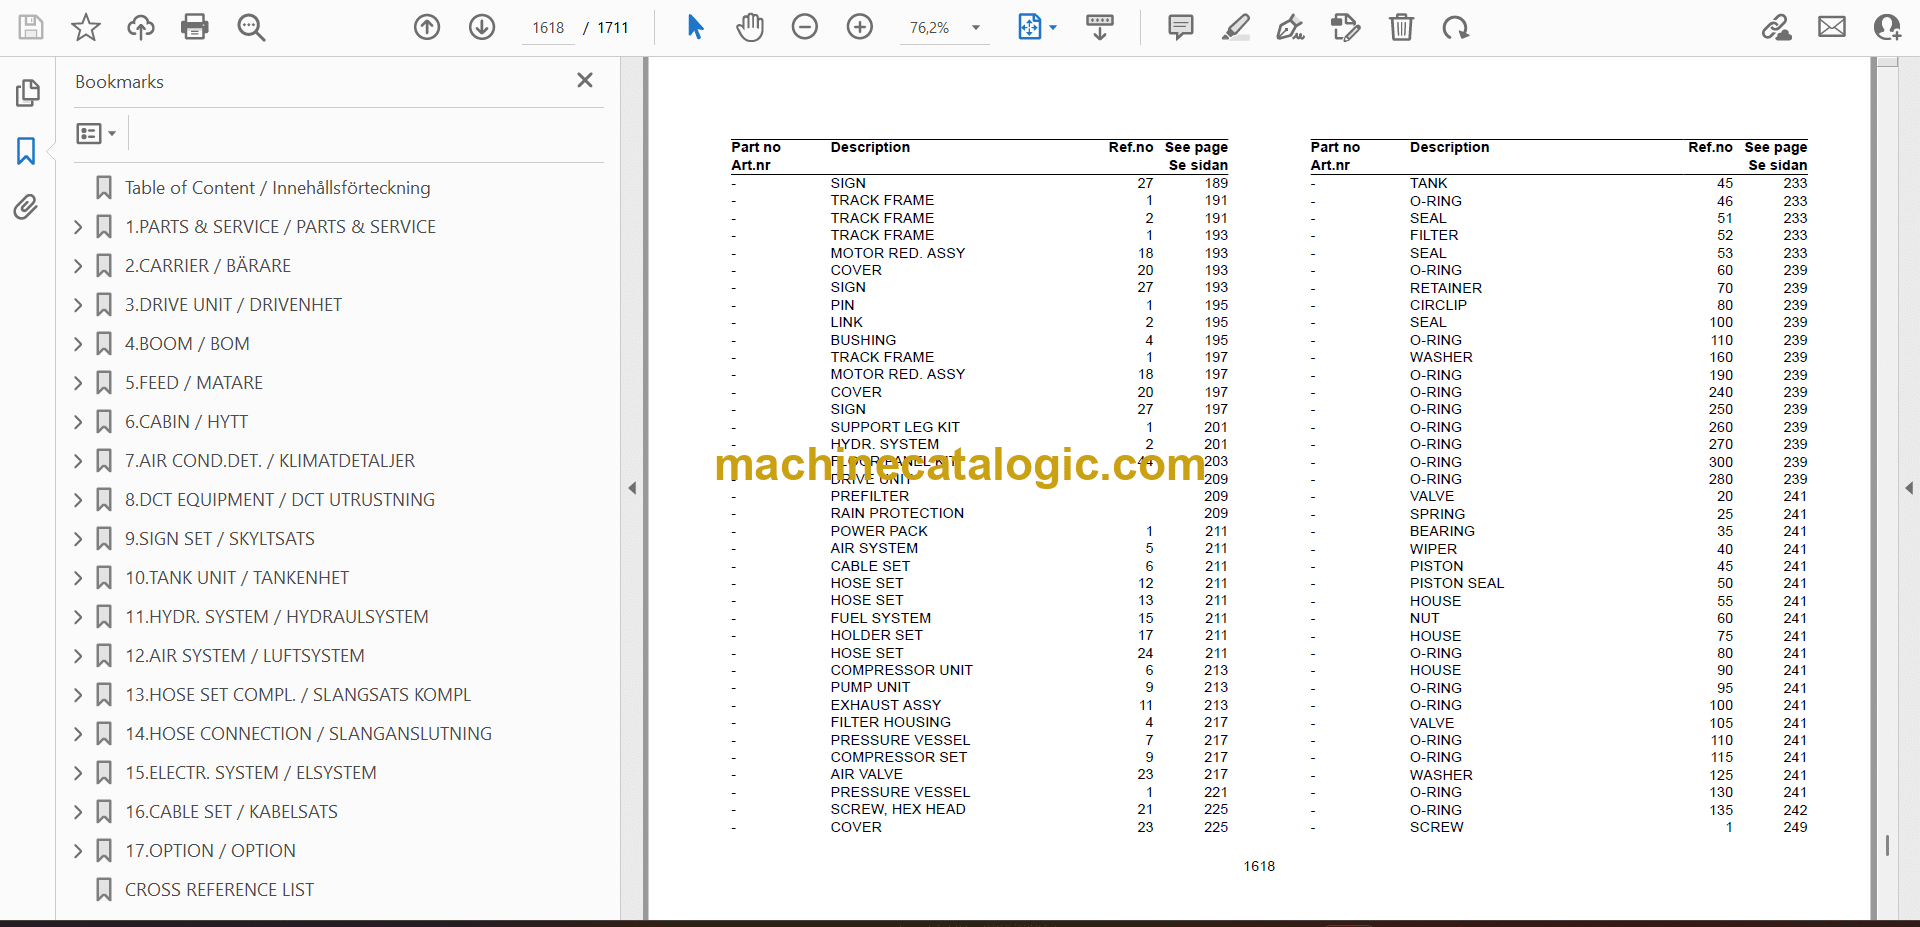Open page thumbnails panel
This screenshot has height=927, width=1920.
pyautogui.click(x=27, y=93)
